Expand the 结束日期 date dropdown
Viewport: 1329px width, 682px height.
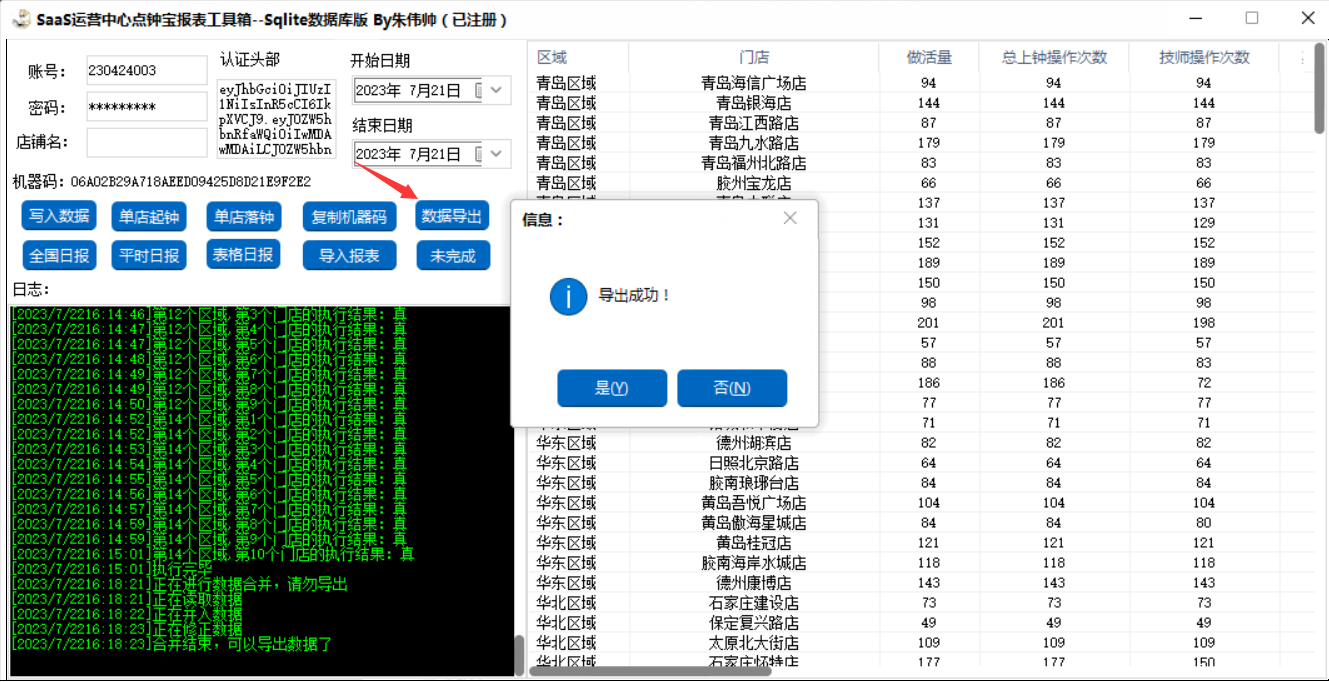497,154
